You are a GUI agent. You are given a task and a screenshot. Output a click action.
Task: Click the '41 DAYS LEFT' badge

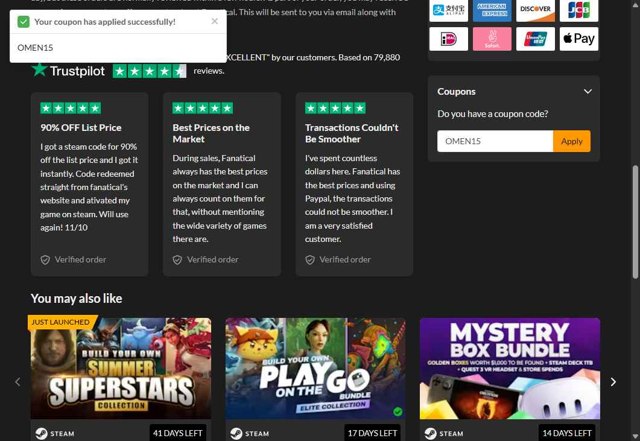[x=178, y=433]
